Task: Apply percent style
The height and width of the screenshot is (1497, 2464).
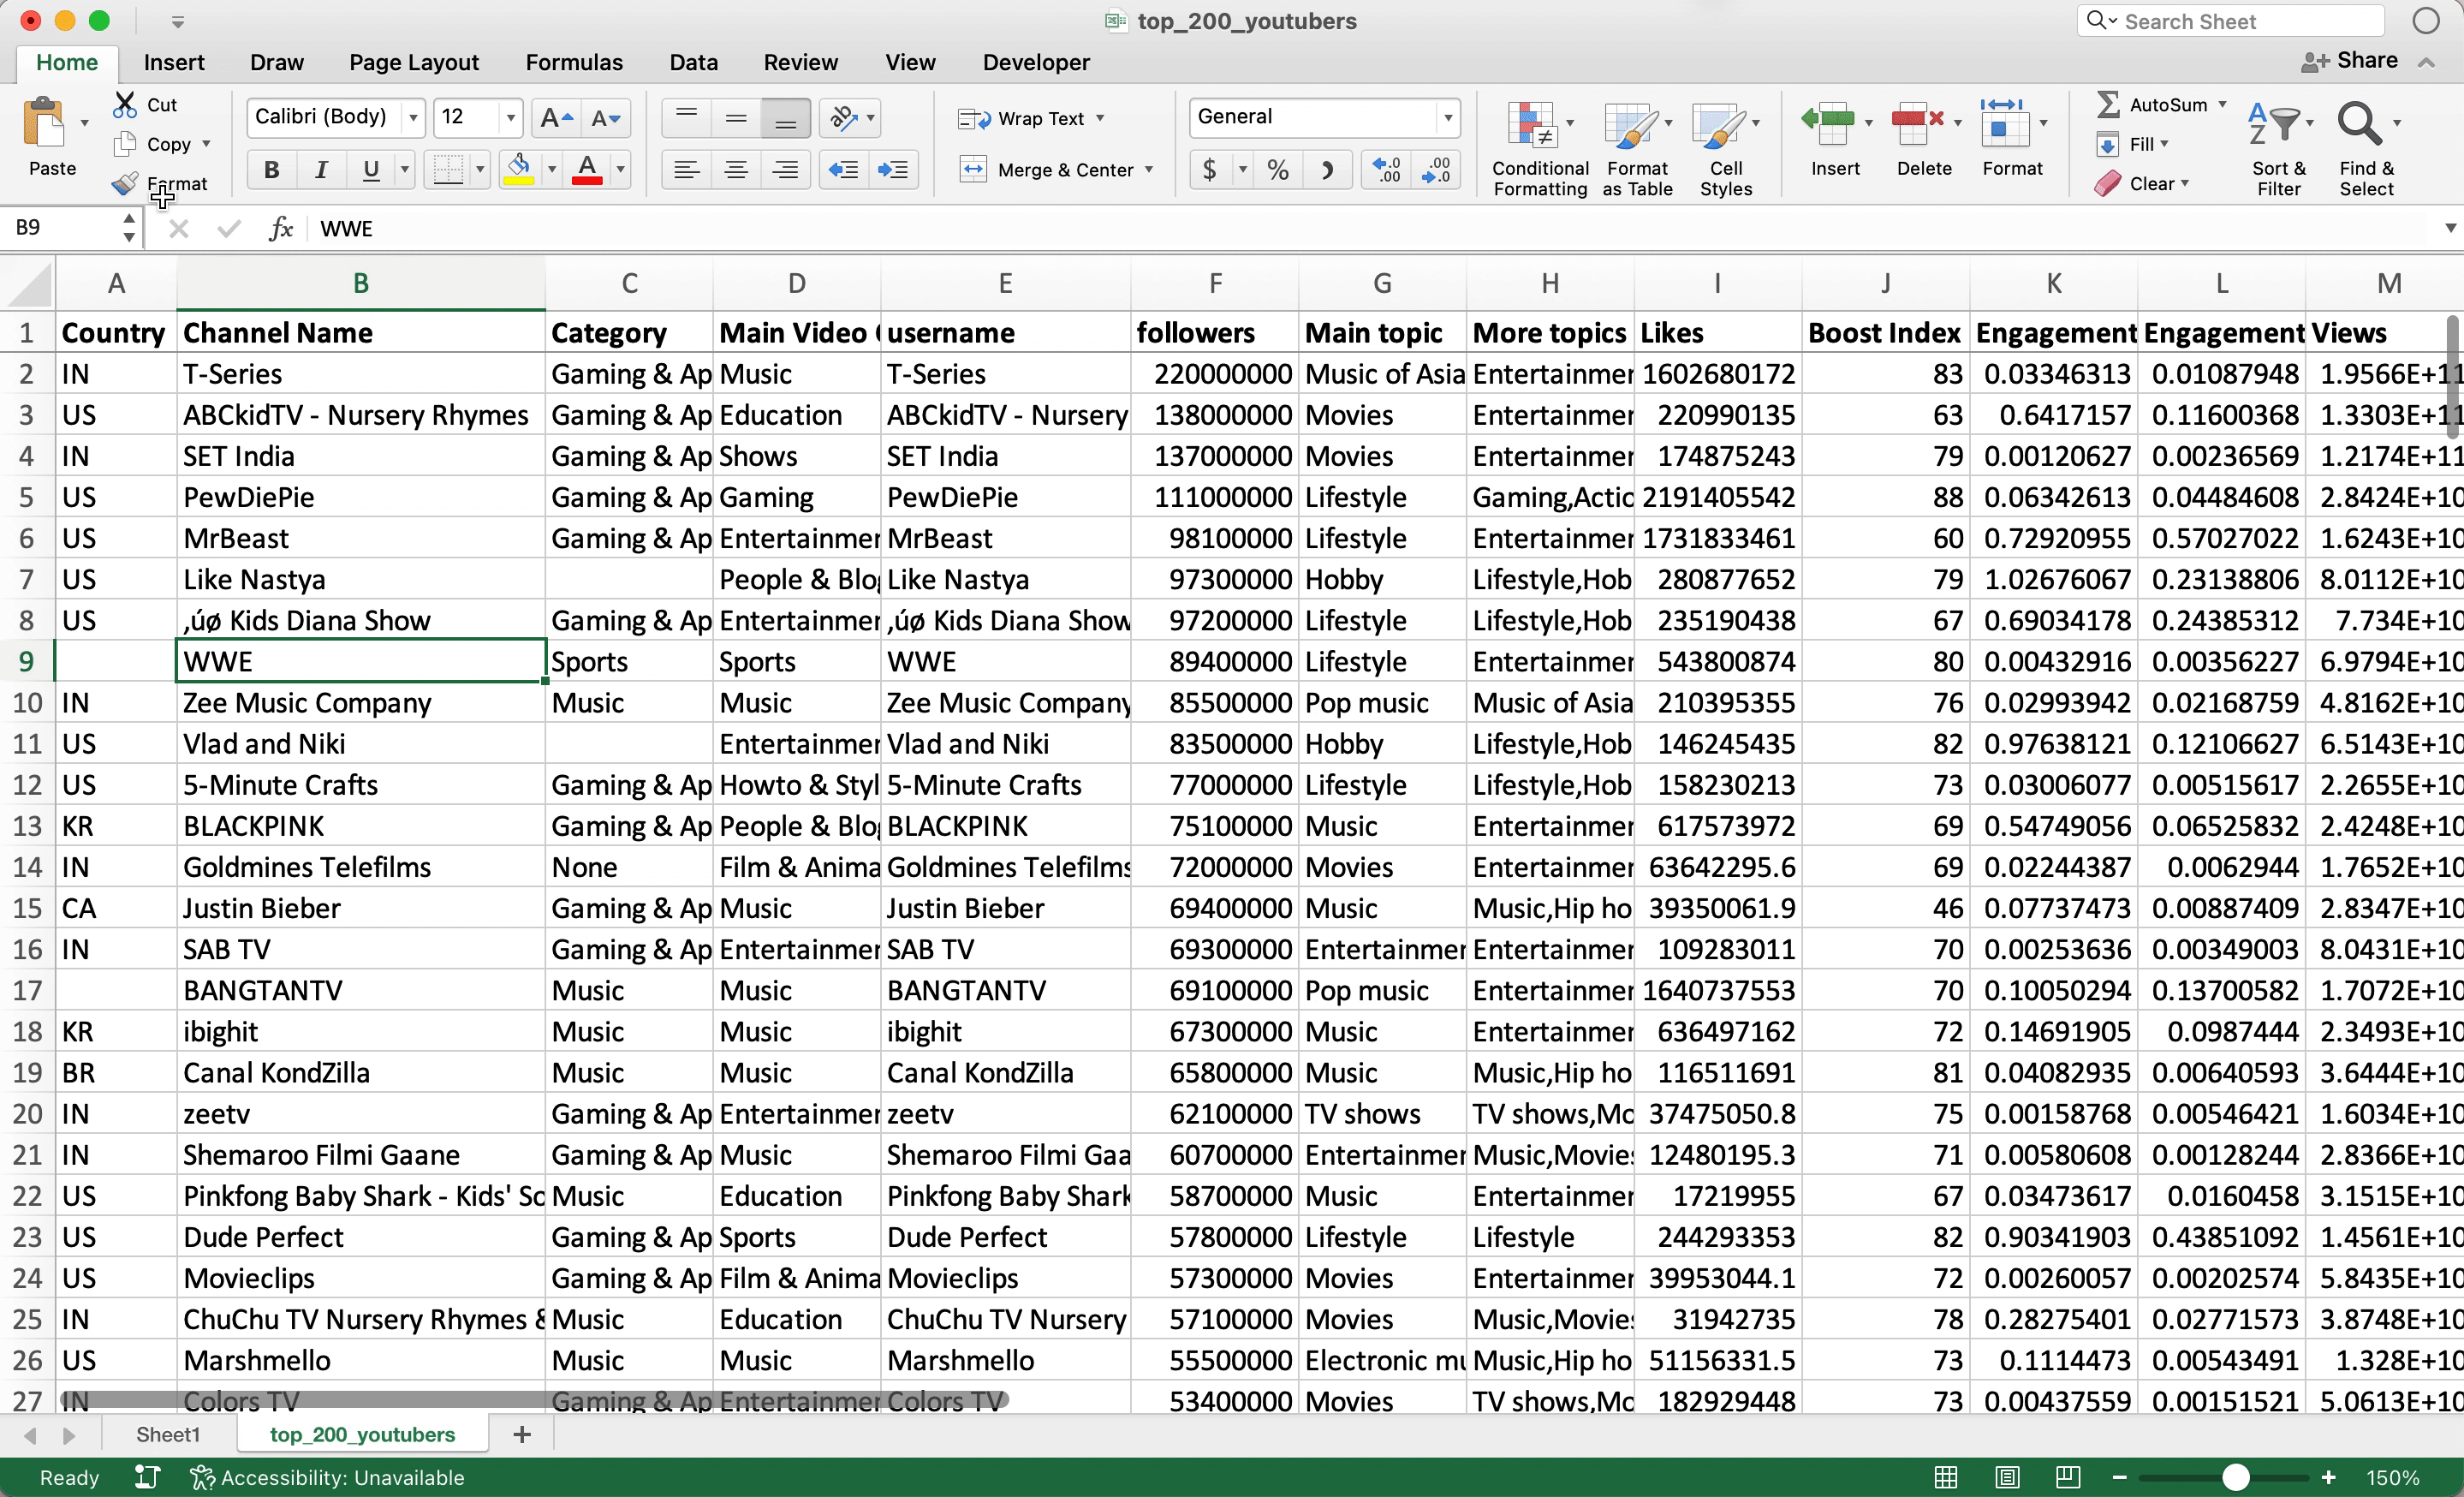Action: 1278,170
